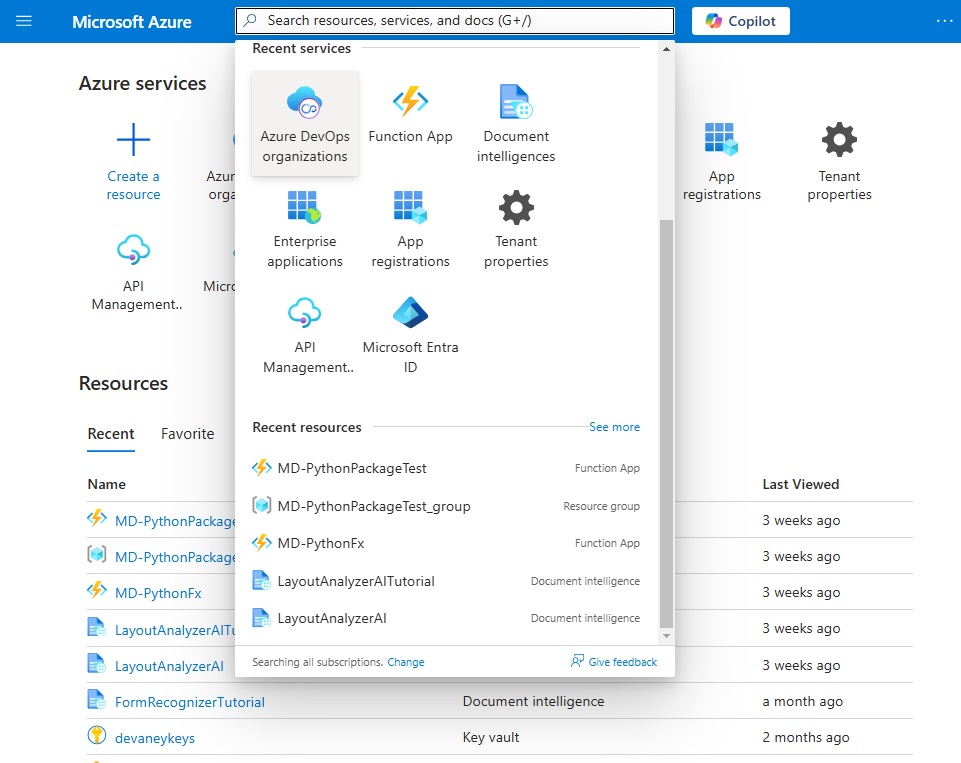Click the dropdown scrollbar up arrow
The width and height of the screenshot is (961, 763).
pyautogui.click(x=666, y=49)
